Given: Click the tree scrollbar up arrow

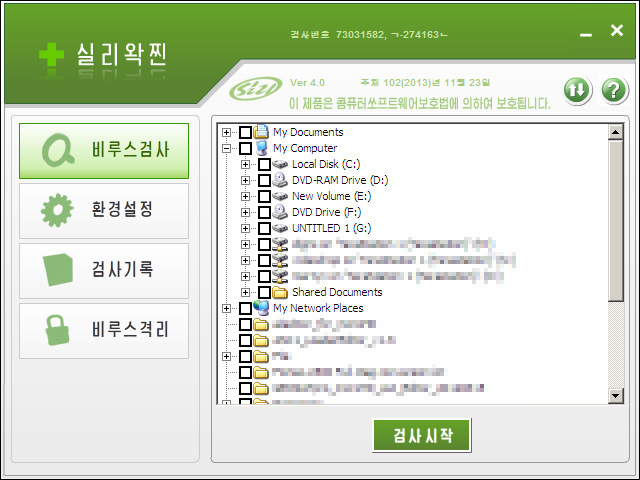Looking at the screenshot, I should (616, 132).
